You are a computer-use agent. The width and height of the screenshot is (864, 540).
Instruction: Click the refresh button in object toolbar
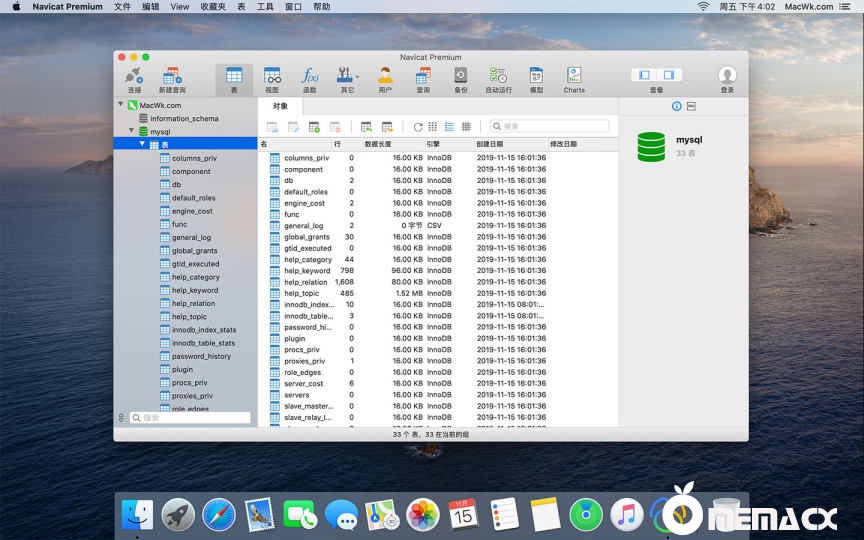(418, 127)
